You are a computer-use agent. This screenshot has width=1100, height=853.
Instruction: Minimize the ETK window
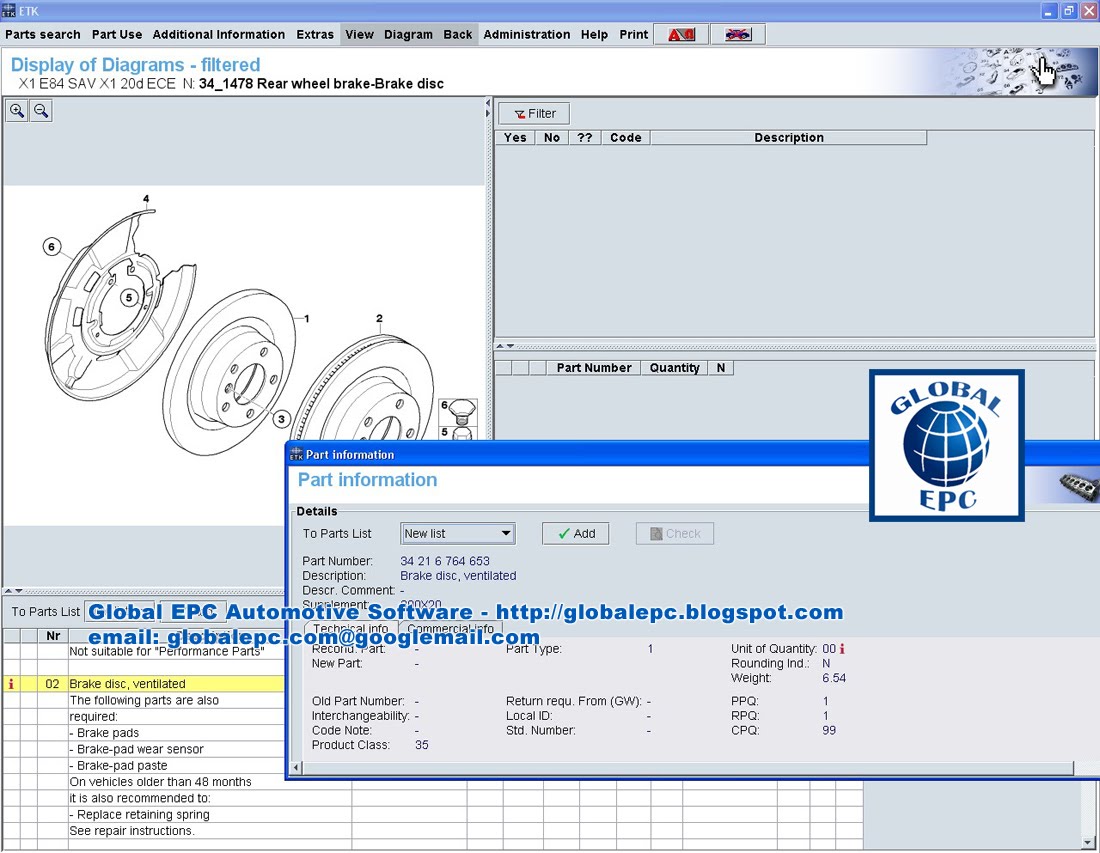pos(1048,11)
